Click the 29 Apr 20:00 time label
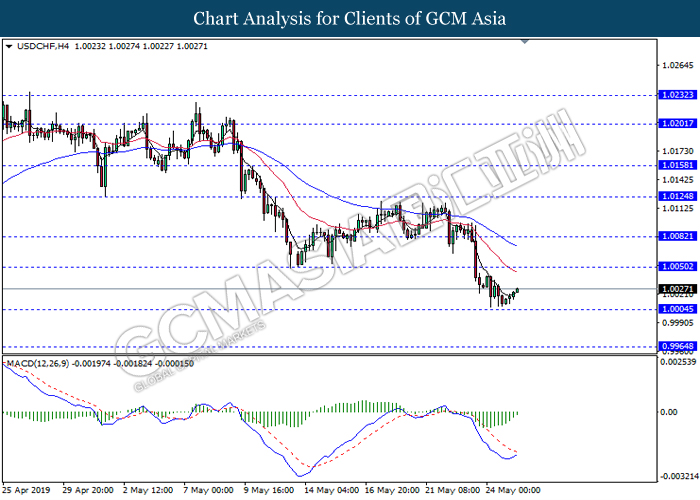Screen dimensions: 700x500 [x=88, y=490]
